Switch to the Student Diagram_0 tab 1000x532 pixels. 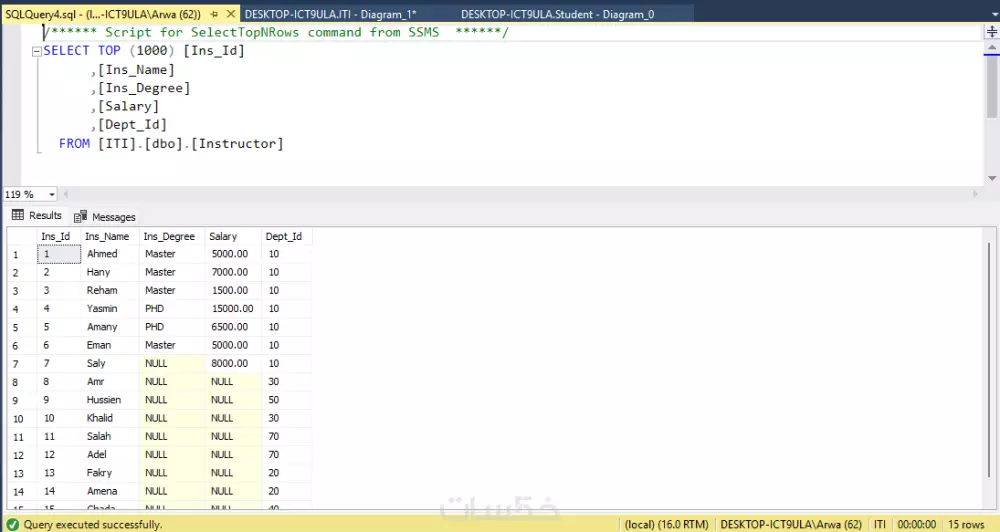click(x=557, y=14)
